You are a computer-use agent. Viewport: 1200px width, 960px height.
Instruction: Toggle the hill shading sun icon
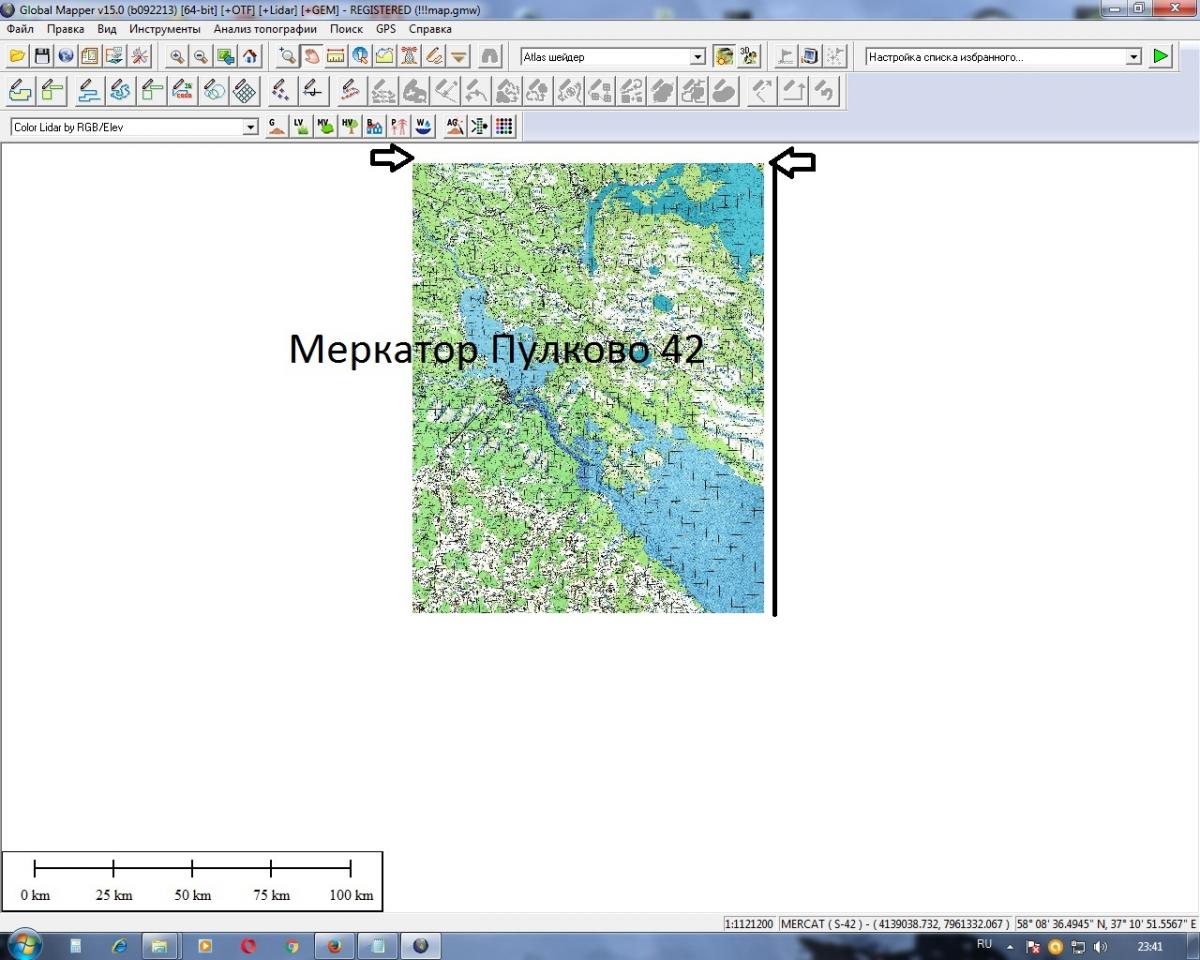725,56
